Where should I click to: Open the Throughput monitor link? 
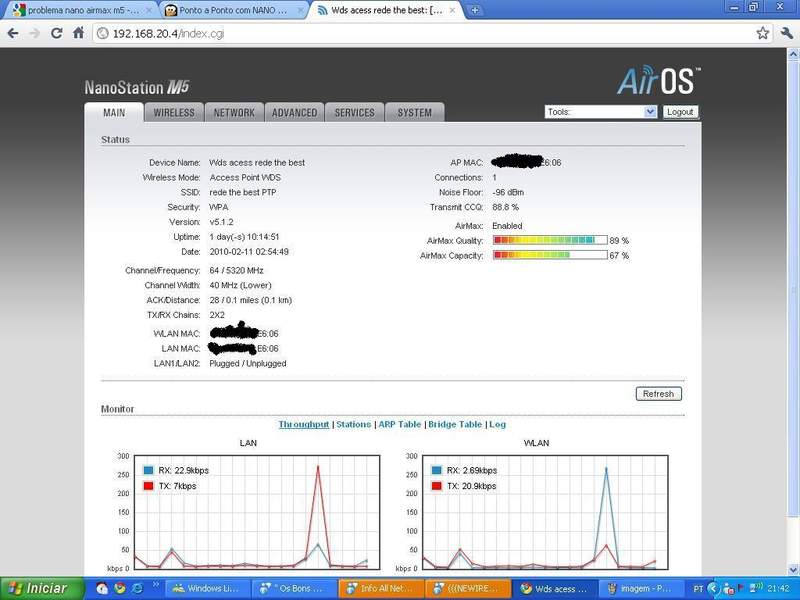click(304, 424)
